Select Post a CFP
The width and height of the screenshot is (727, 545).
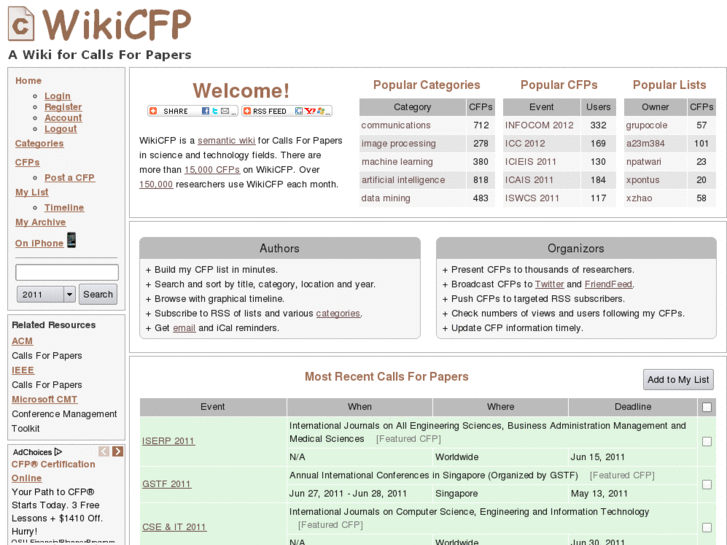click(x=70, y=178)
